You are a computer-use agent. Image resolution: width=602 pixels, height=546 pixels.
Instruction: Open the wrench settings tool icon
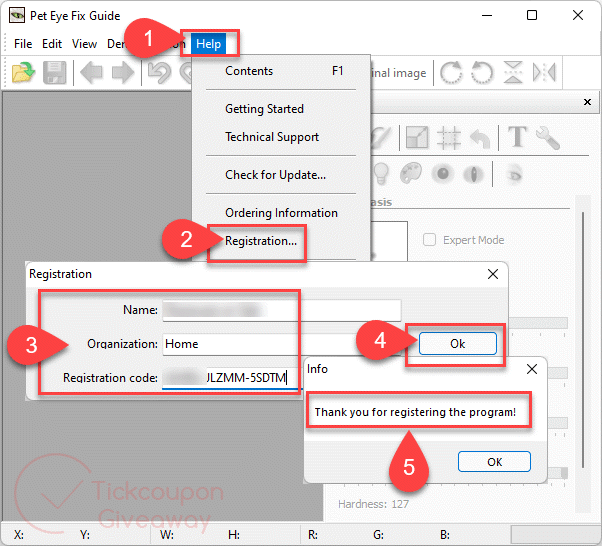(548, 137)
